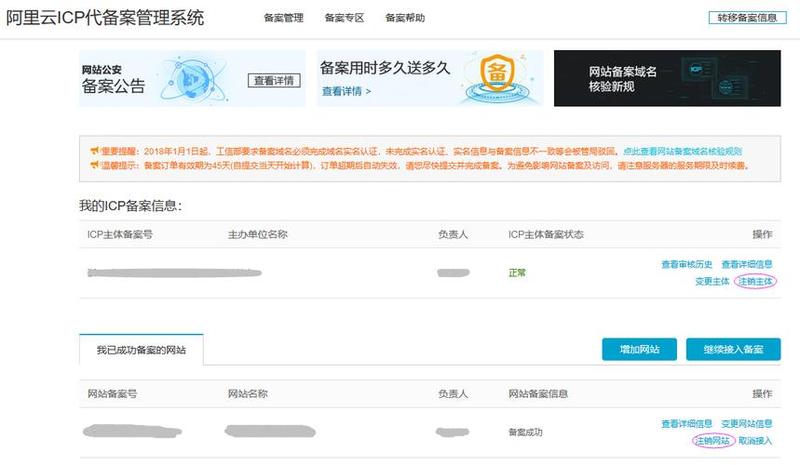Image resolution: width=800 pixels, height=465 pixels.
Task: Click the globe graphic on 备案公告 banner
Action: click(x=192, y=80)
